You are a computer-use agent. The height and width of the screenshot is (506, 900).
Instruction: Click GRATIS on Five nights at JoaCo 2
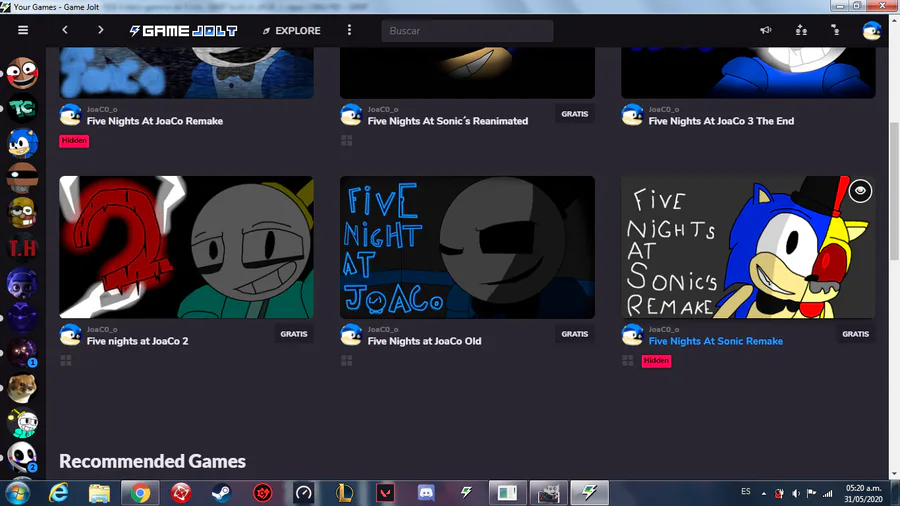pyautogui.click(x=294, y=334)
